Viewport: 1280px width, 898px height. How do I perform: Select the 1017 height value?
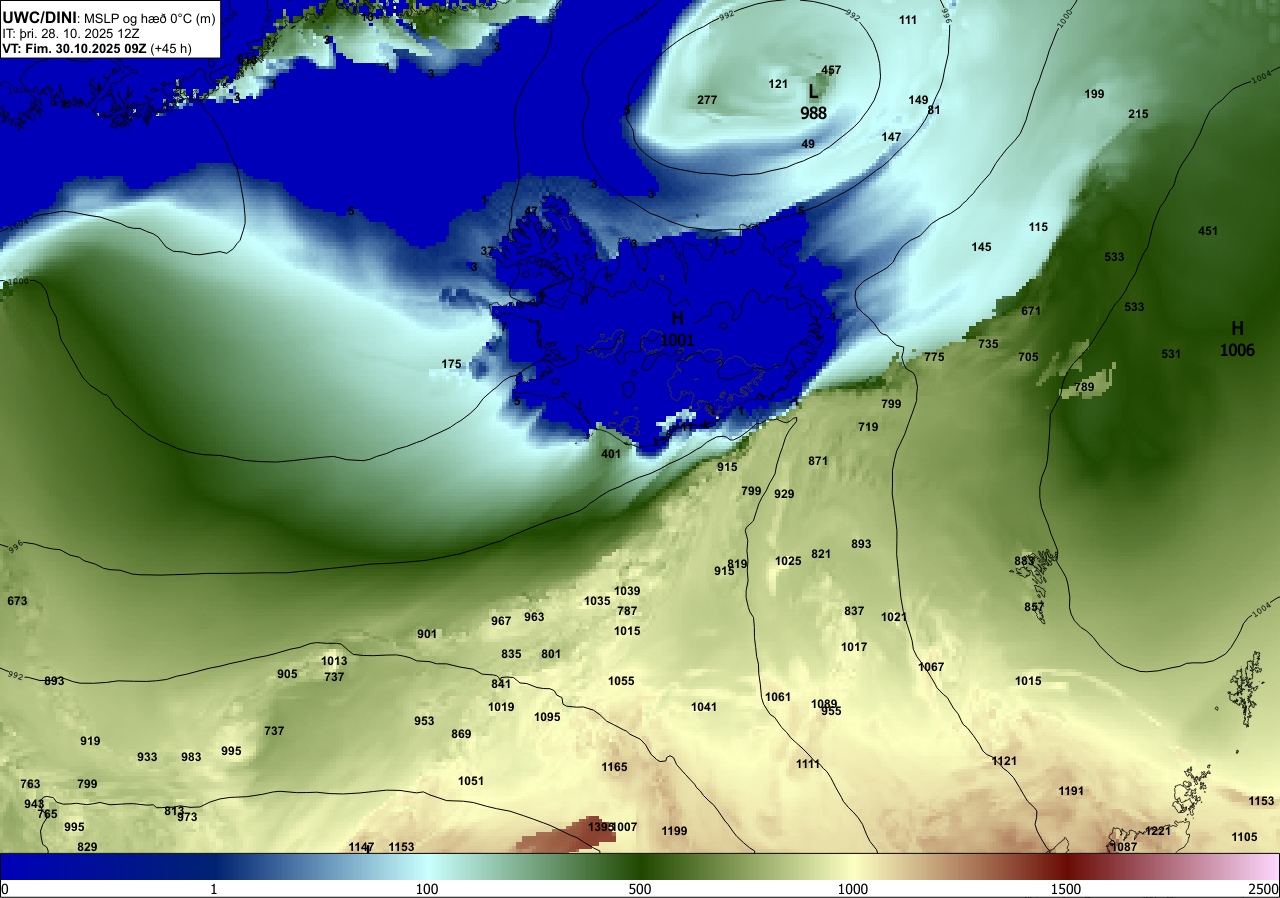coord(854,647)
